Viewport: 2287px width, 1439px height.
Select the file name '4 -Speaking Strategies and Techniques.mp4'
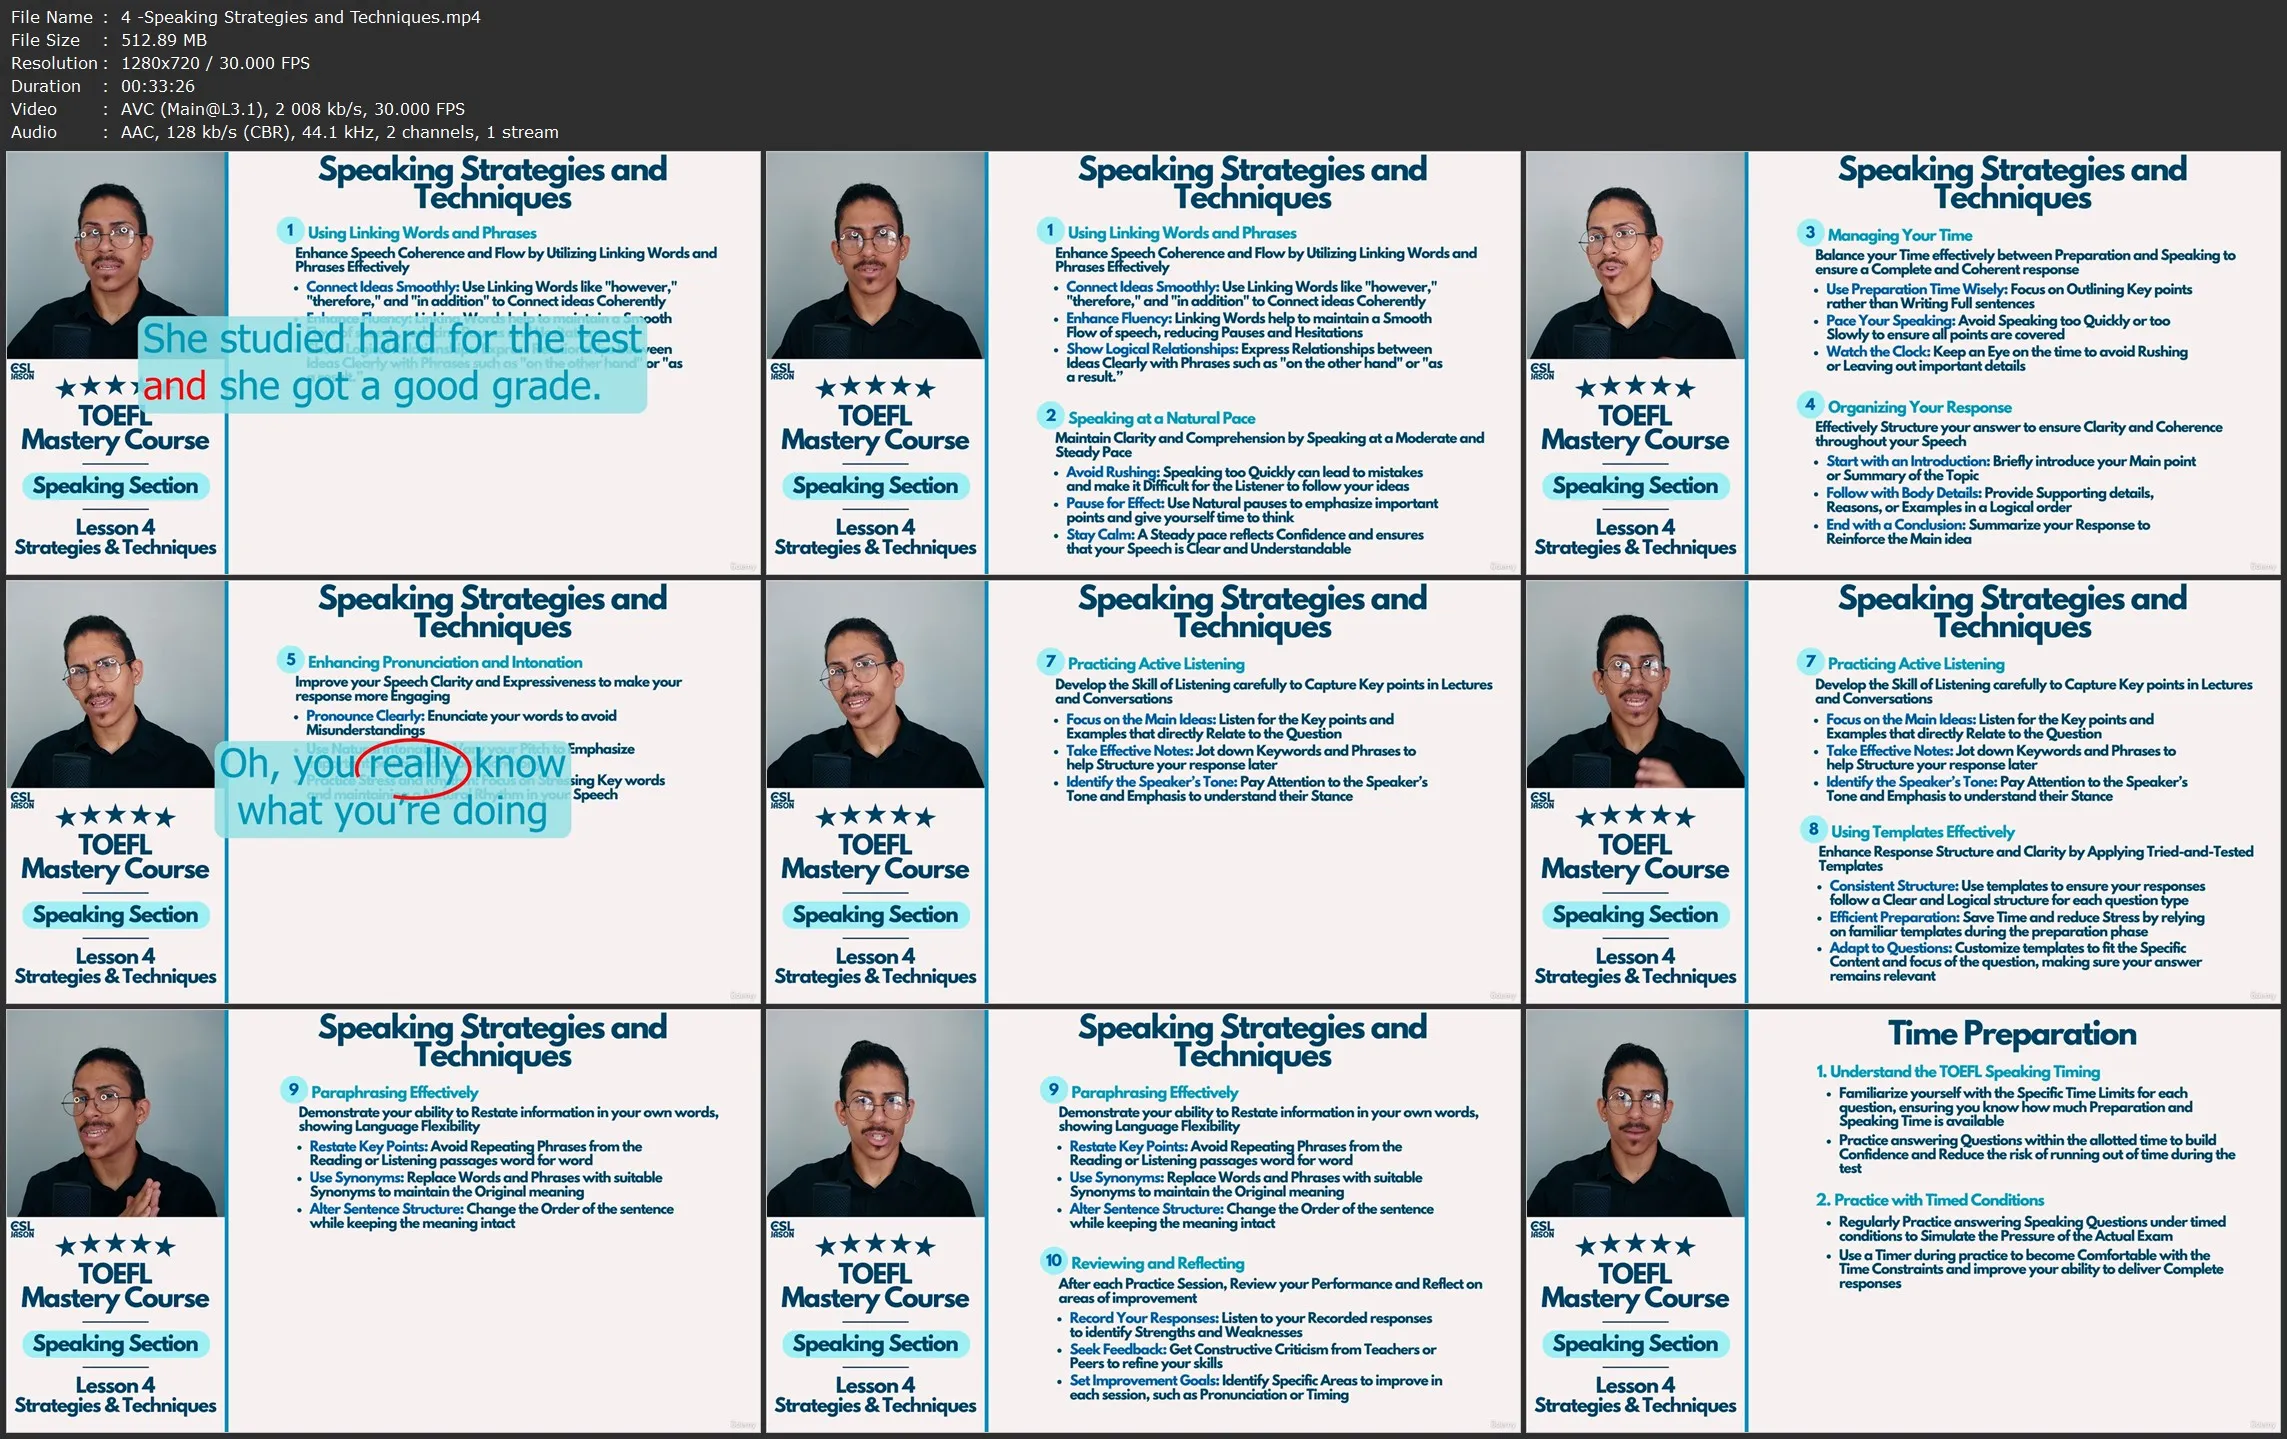click(301, 17)
